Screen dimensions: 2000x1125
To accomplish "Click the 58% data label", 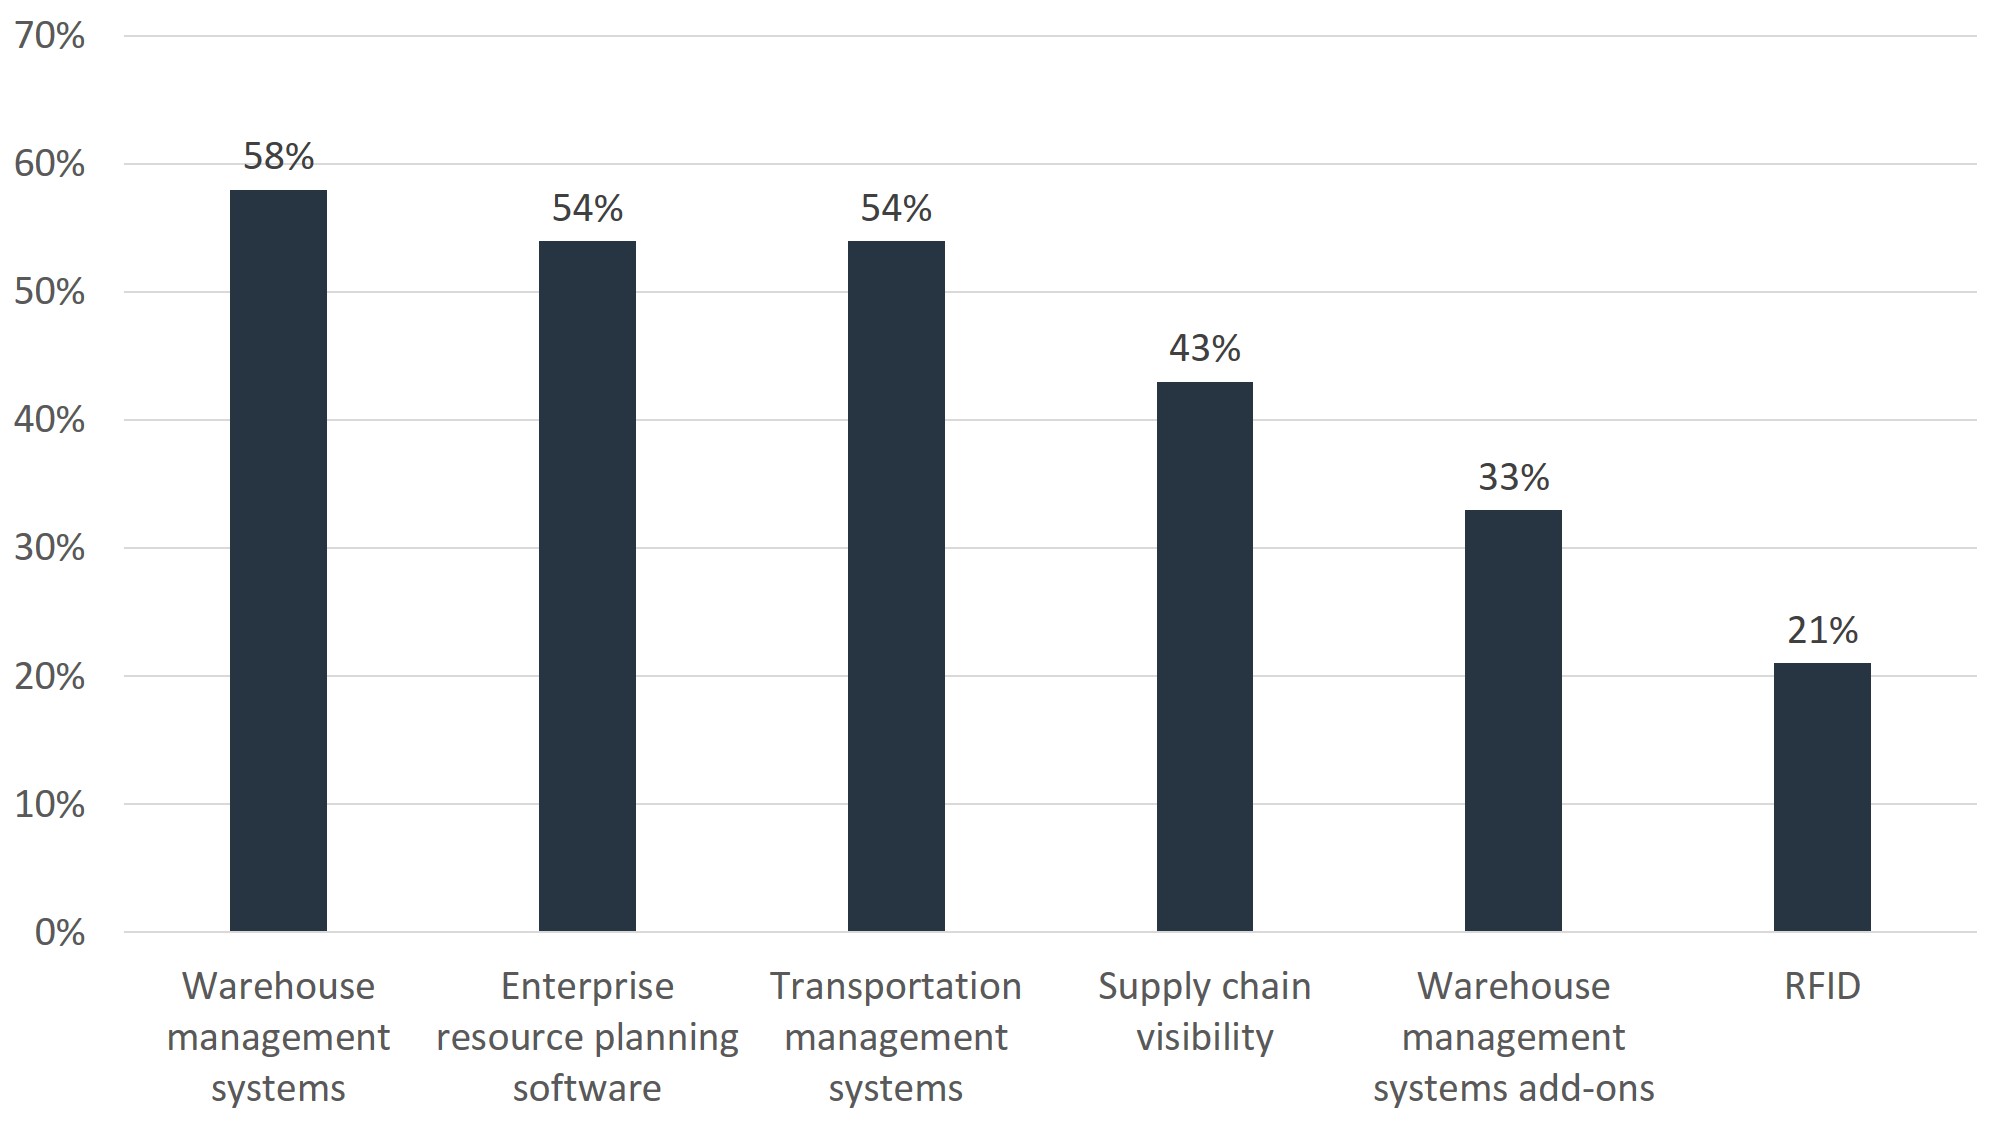I will 279,156.
